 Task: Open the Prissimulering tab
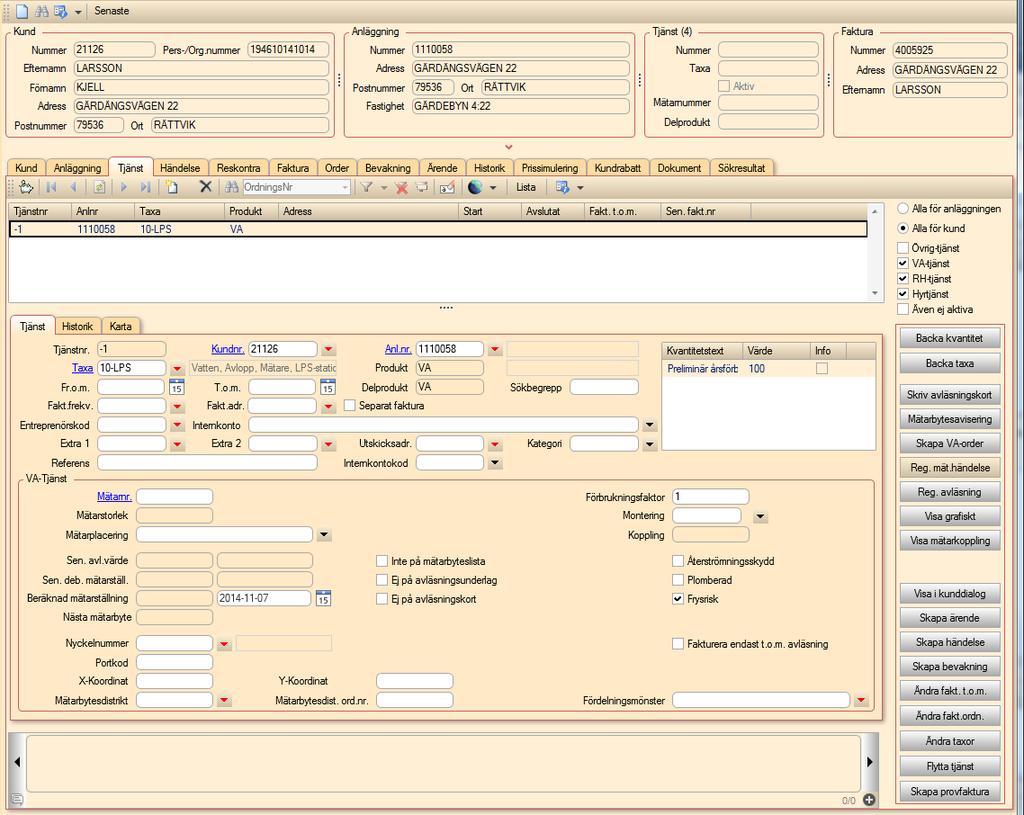click(x=550, y=168)
